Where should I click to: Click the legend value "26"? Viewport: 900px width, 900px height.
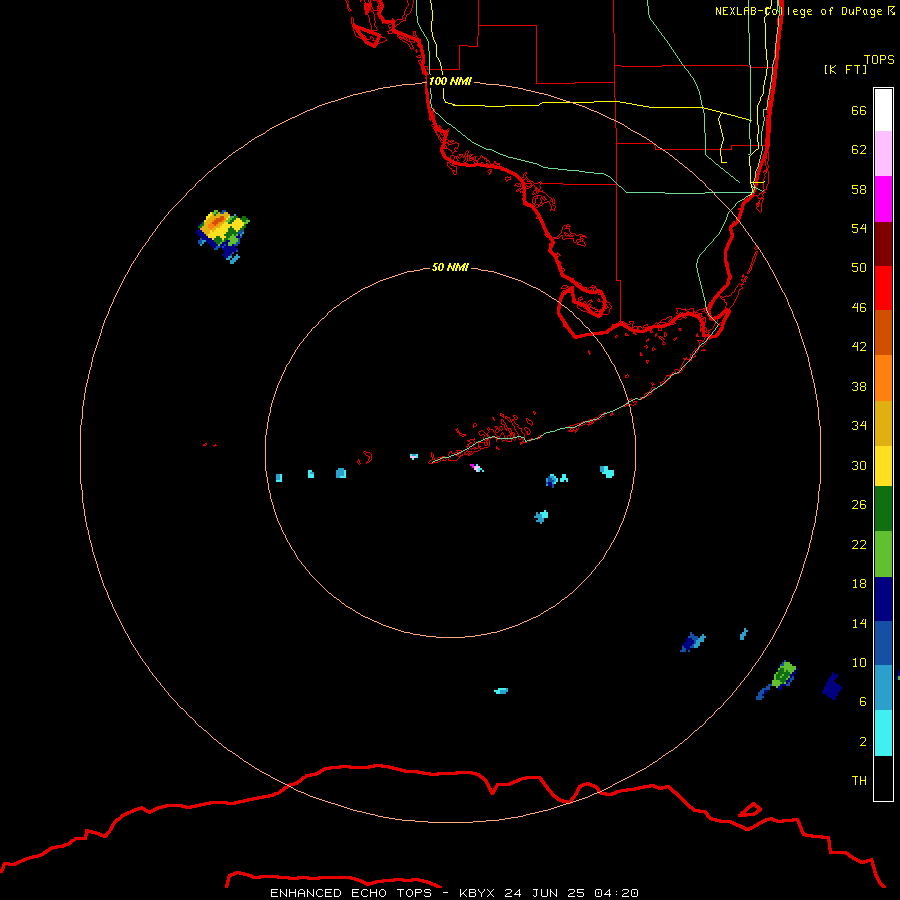tap(859, 505)
